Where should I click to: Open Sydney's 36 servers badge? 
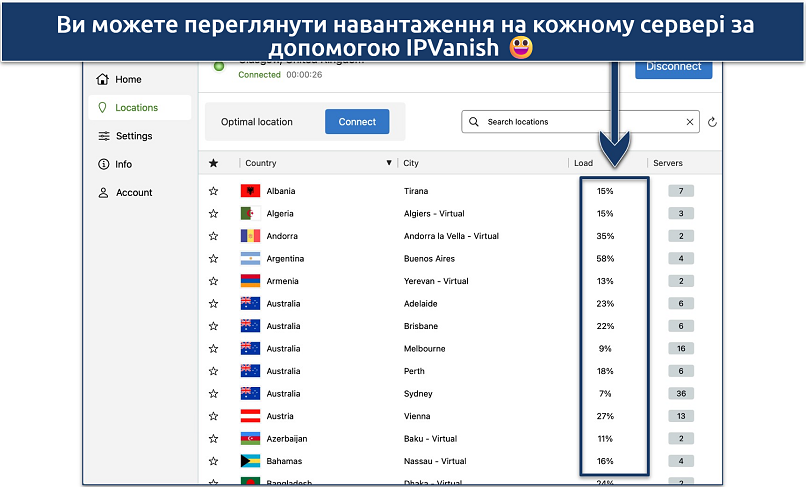(x=681, y=393)
